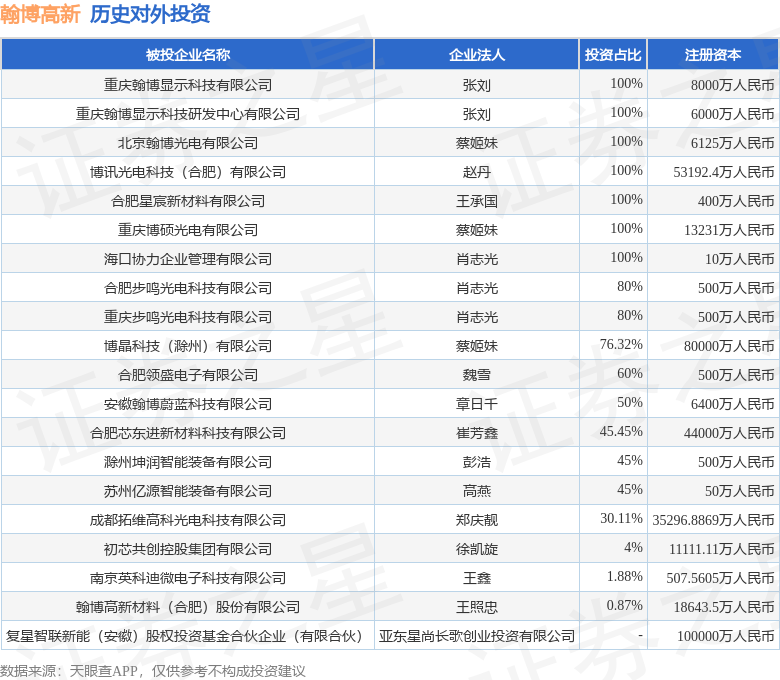Click legal person 王鑫
This screenshot has width=780, height=680.
click(x=477, y=578)
